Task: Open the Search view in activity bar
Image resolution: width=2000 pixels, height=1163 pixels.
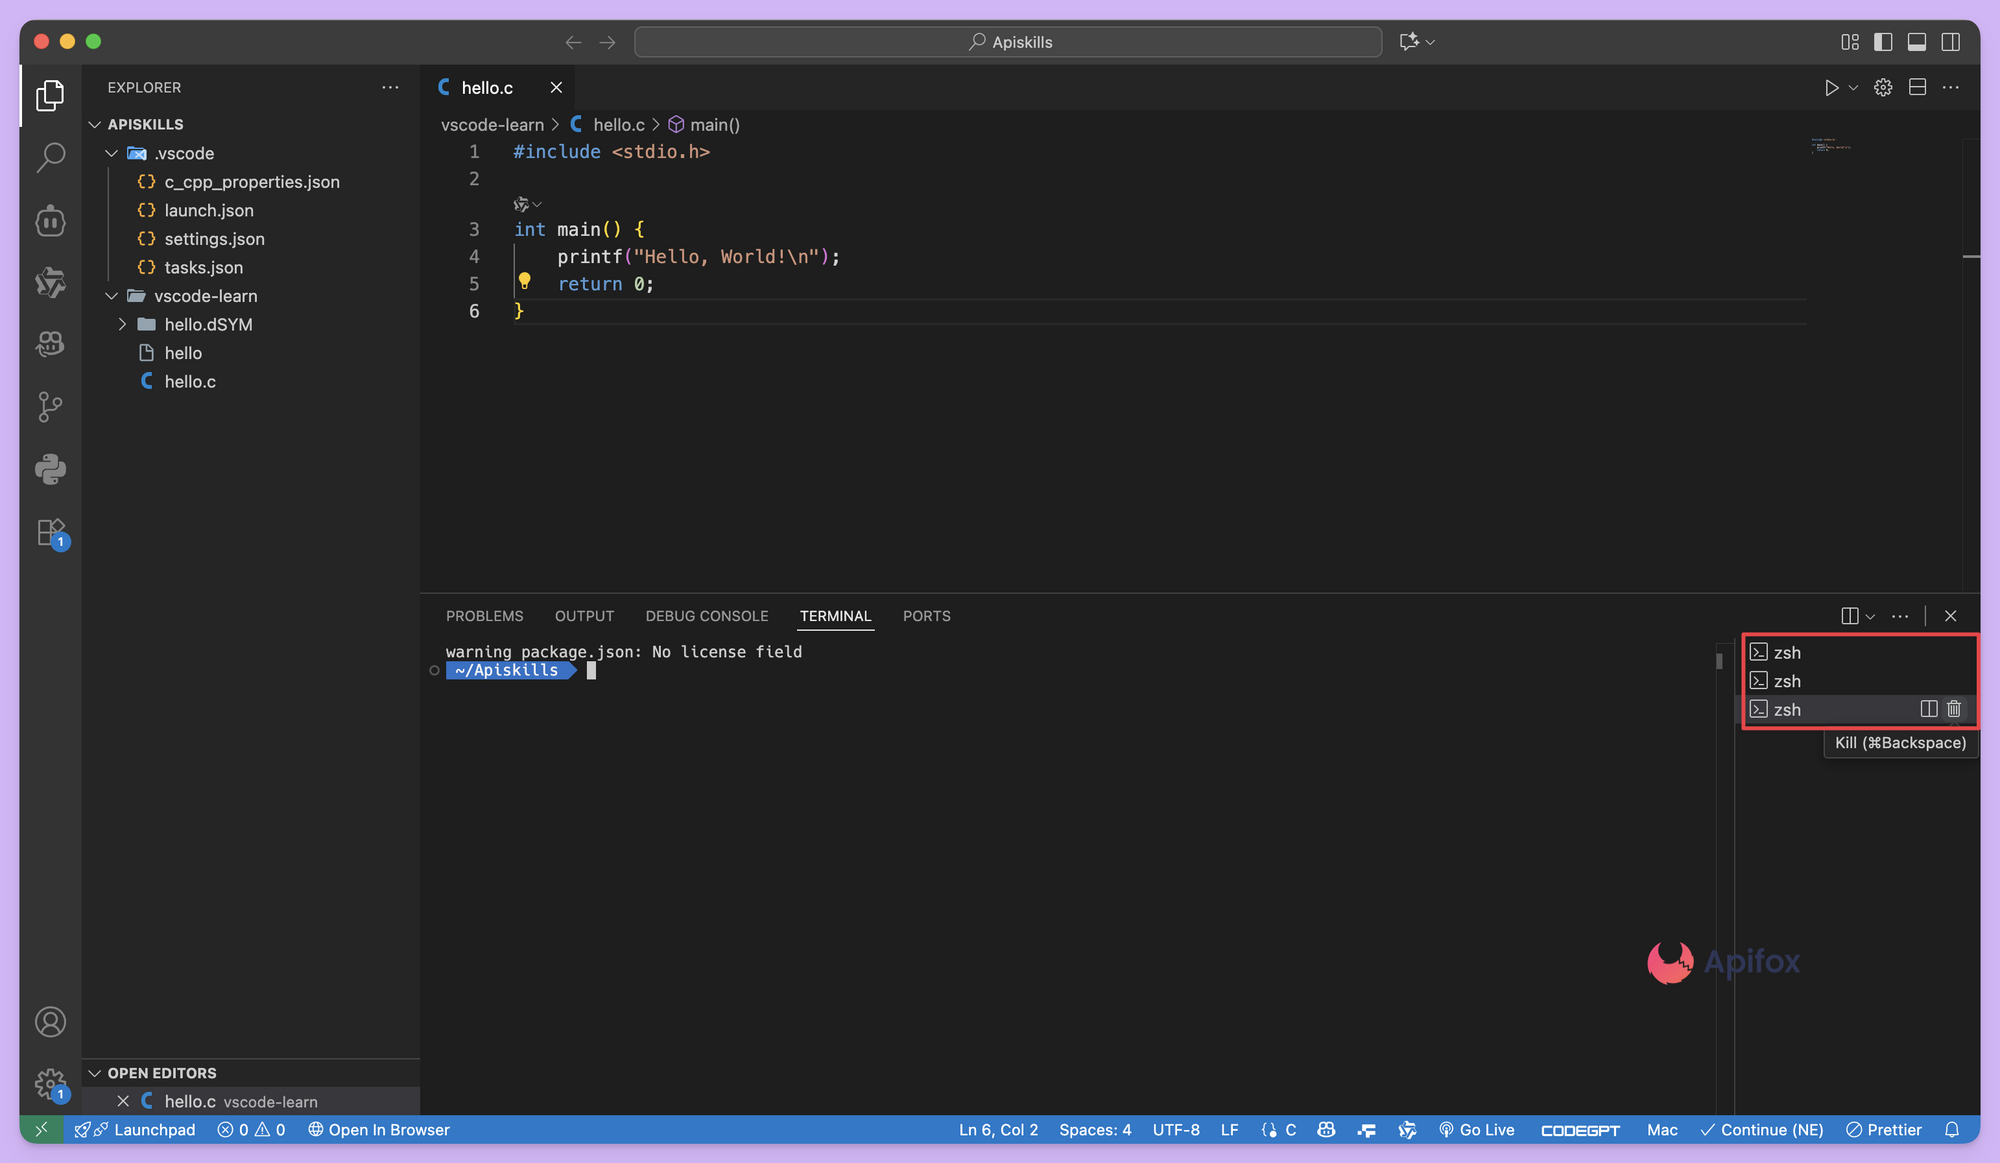Action: 50,157
